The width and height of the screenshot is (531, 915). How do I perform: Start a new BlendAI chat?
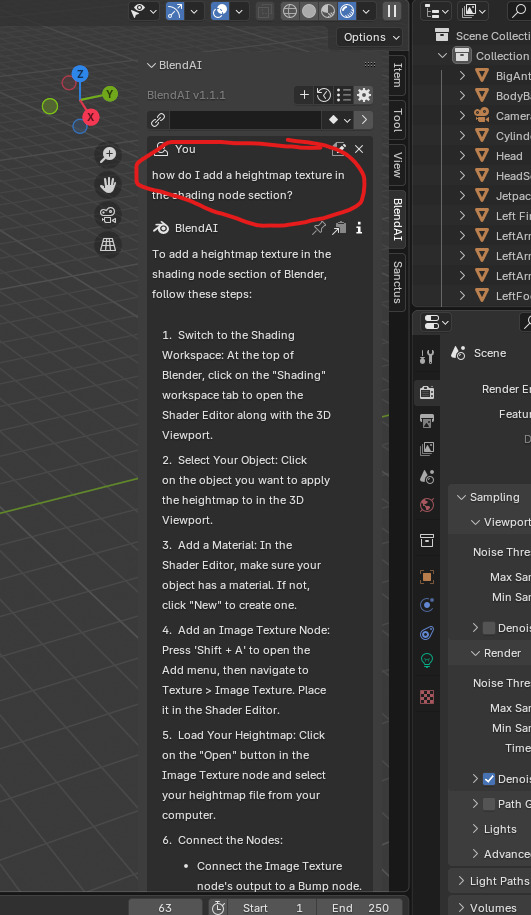coord(304,95)
